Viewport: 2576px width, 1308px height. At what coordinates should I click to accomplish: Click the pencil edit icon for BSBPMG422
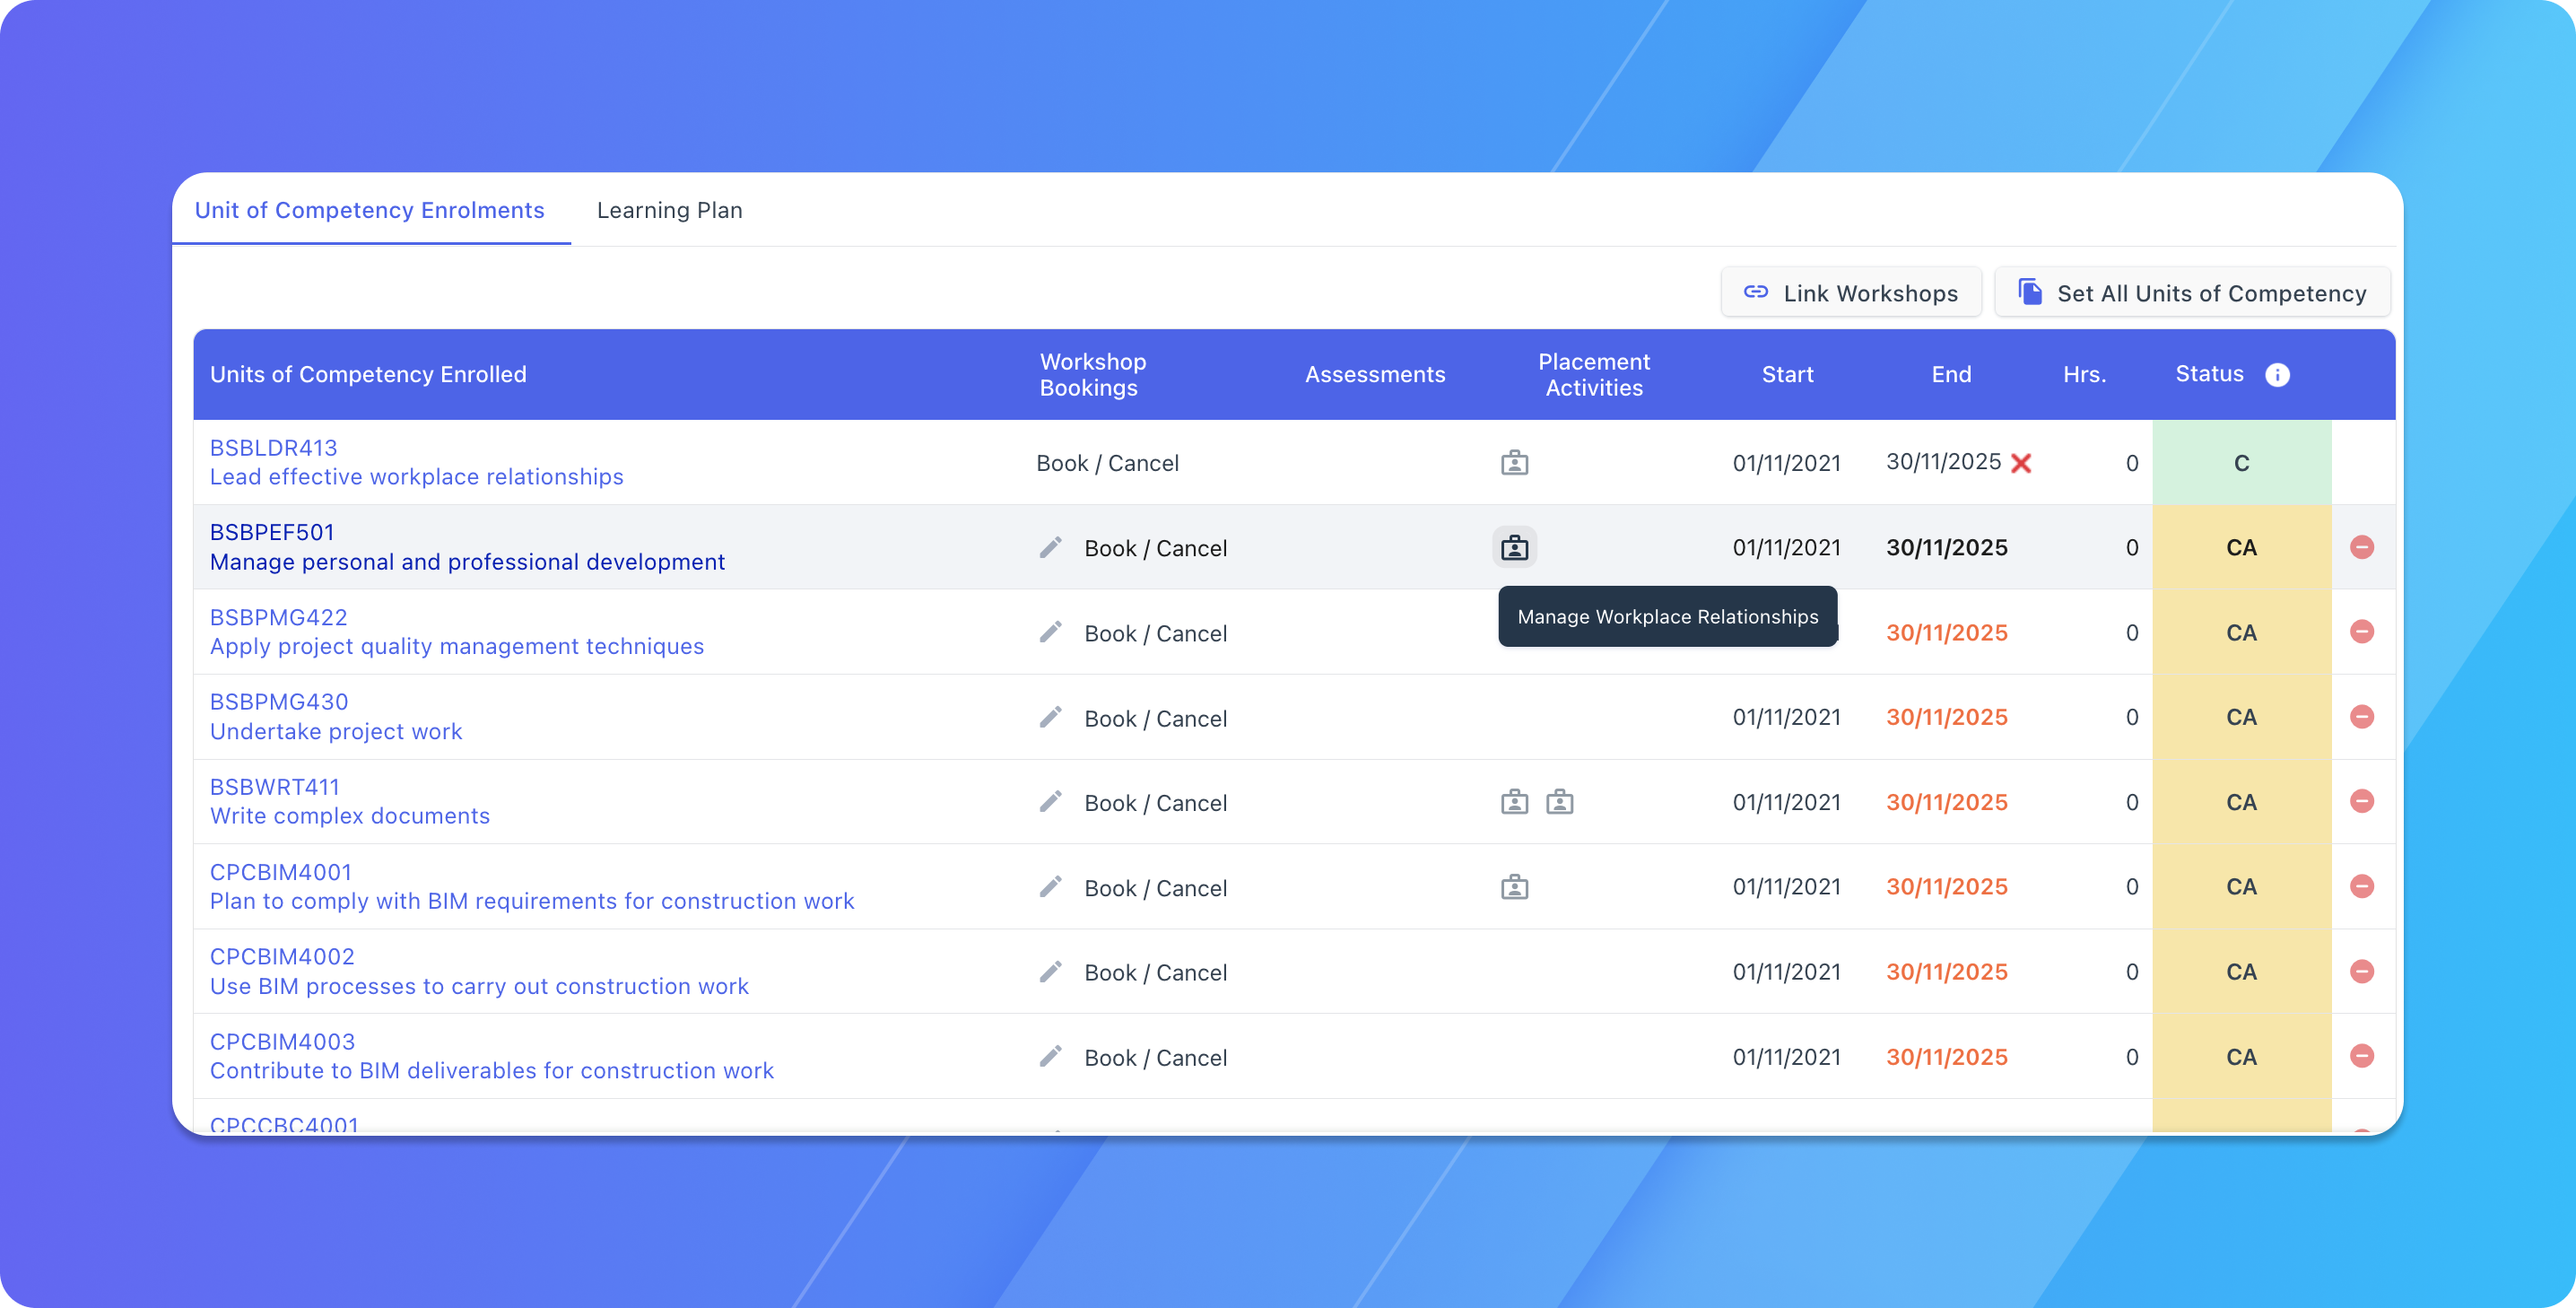(x=1050, y=632)
